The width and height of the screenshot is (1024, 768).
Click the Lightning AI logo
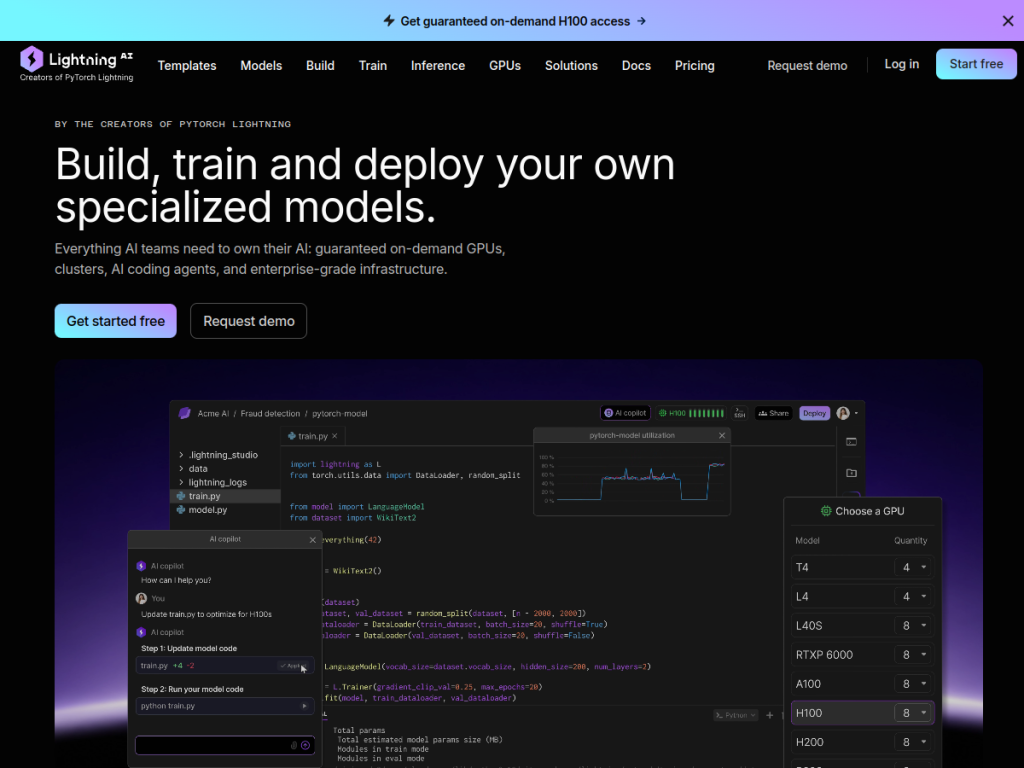[76, 64]
